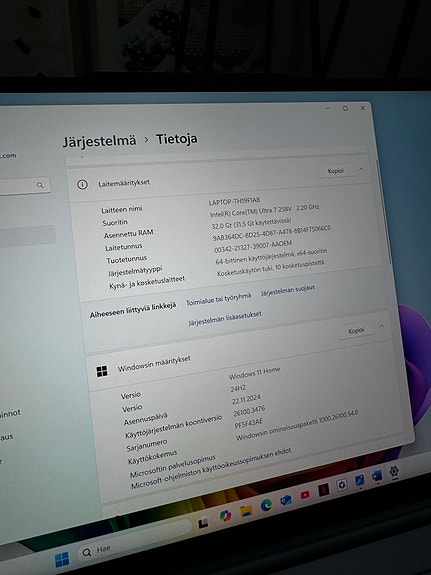The width and height of the screenshot is (431, 575).
Task: Launch File Explorer from the taskbar
Action: pos(246,511)
